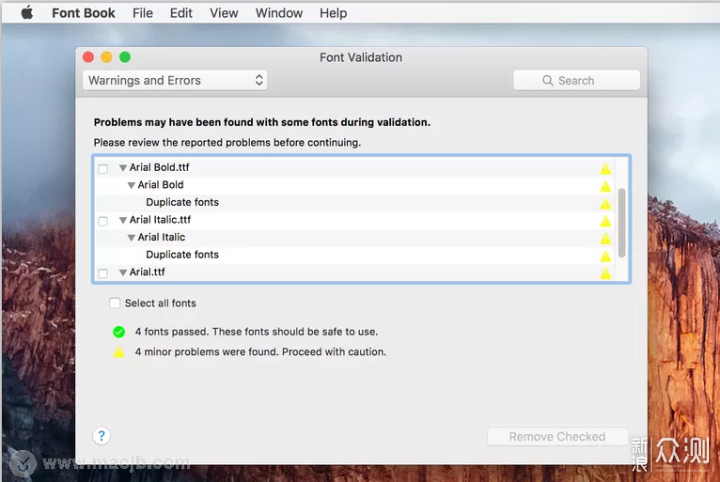This screenshot has height=482, width=720.
Task: Collapse the Arial Italic sub-item
Action: 131,238
